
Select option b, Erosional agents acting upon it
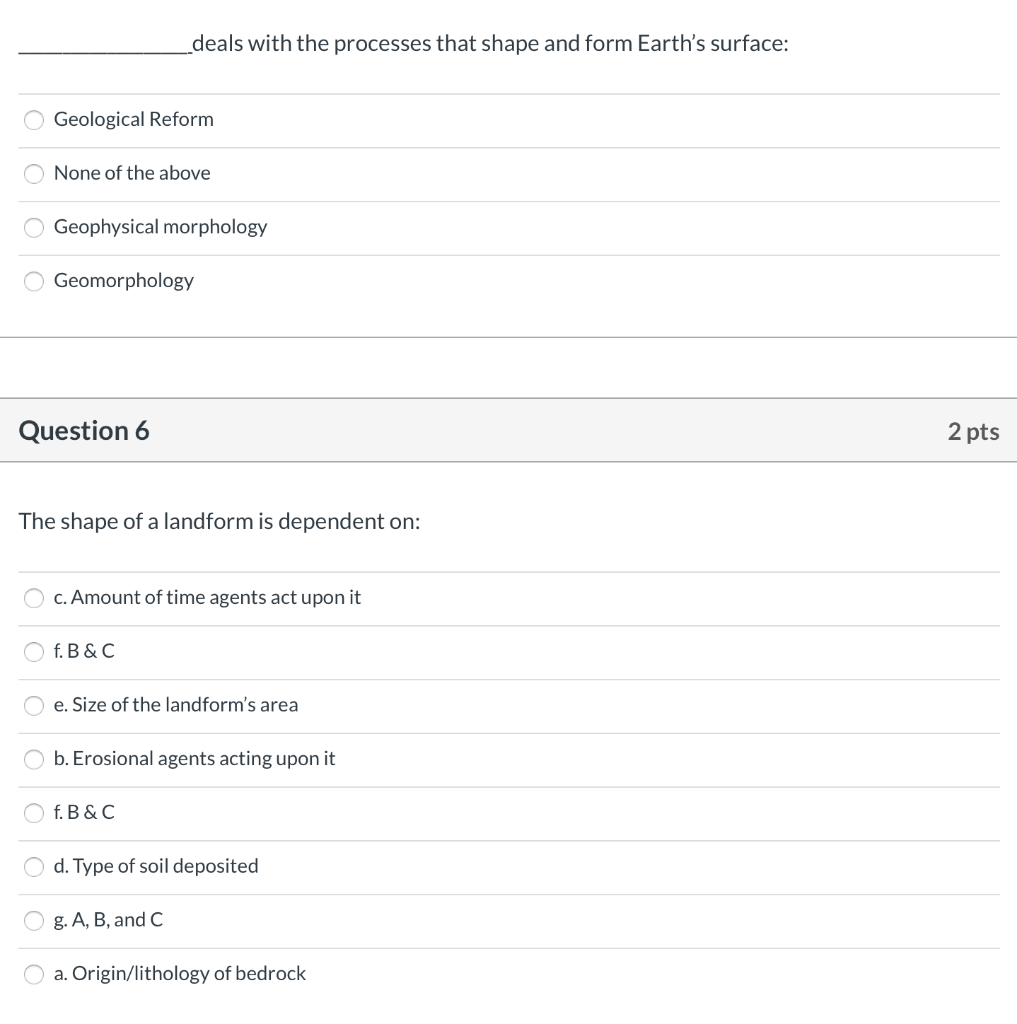tap(194, 759)
